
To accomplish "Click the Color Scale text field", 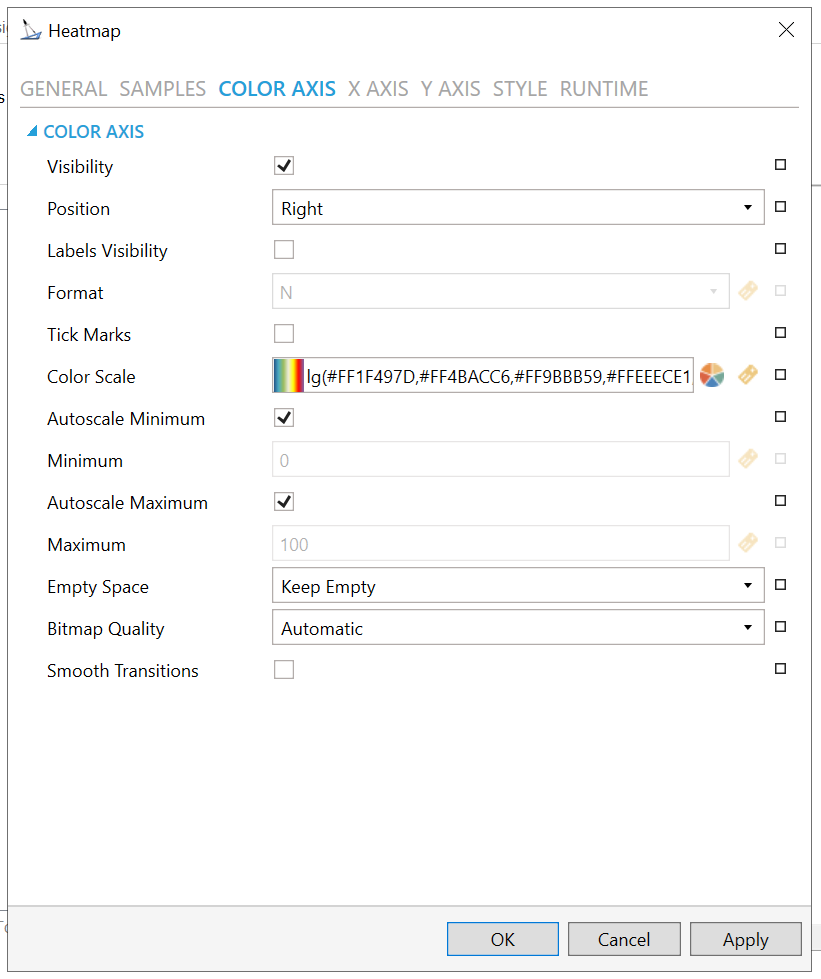I will [498, 376].
